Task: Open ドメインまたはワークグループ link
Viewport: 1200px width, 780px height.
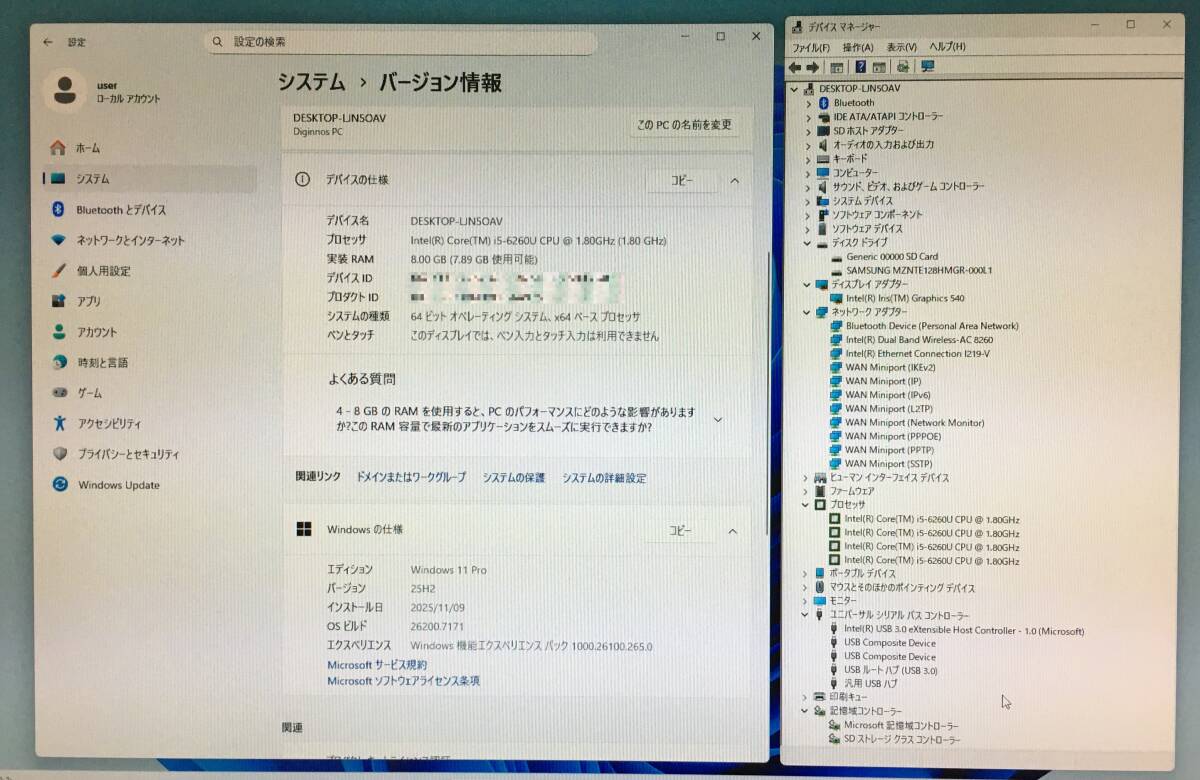Action: pyautogui.click(x=411, y=478)
